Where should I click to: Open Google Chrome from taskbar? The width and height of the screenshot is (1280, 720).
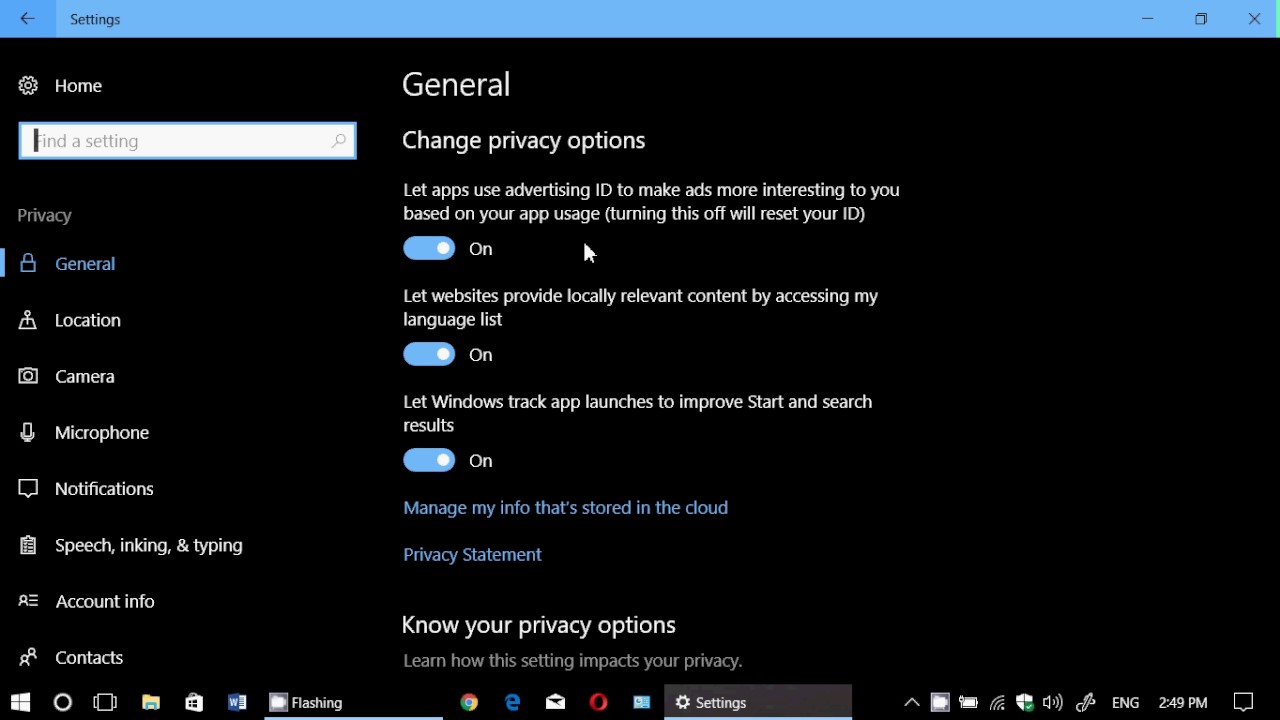[469, 703]
